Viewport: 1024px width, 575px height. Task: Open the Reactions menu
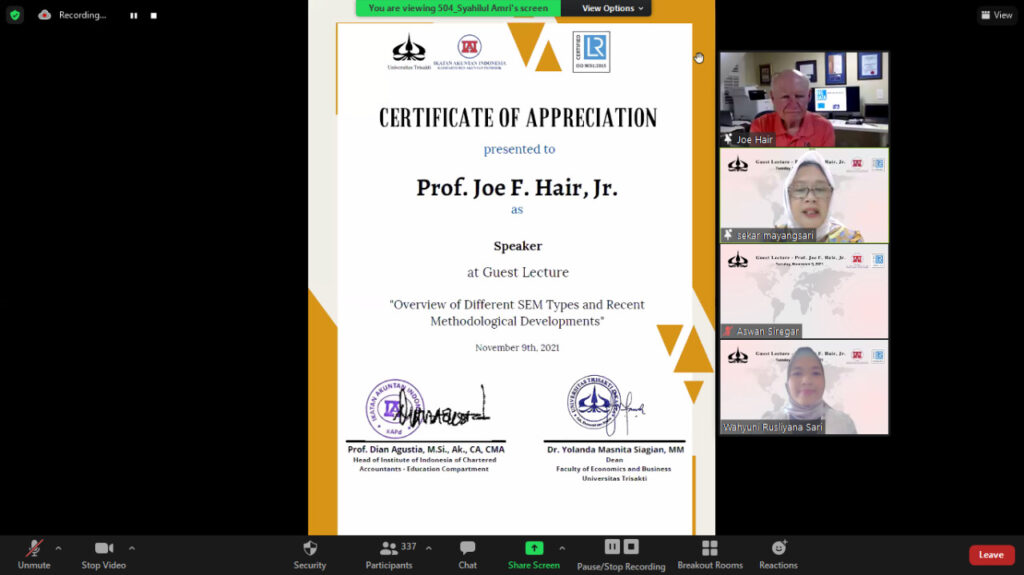coord(778,554)
